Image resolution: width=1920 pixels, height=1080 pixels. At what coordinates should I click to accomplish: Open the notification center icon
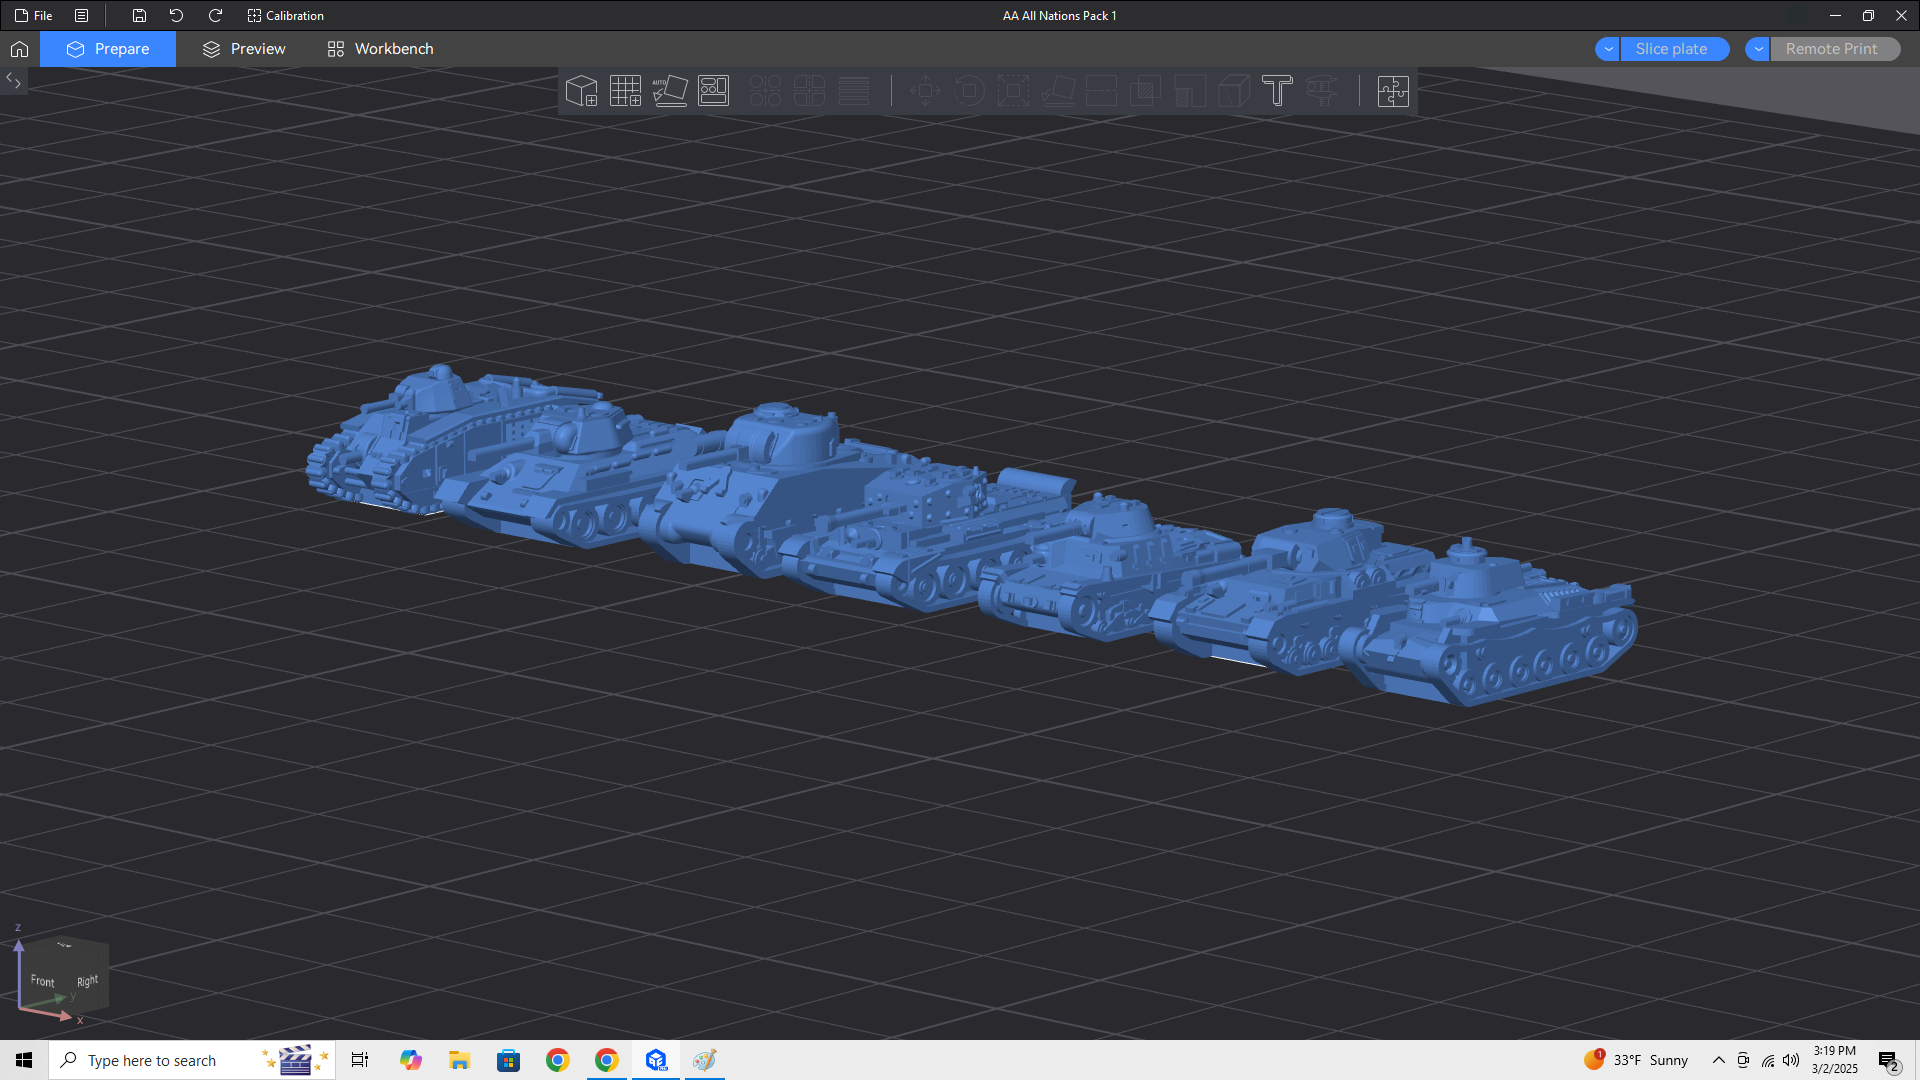[1888, 1061]
